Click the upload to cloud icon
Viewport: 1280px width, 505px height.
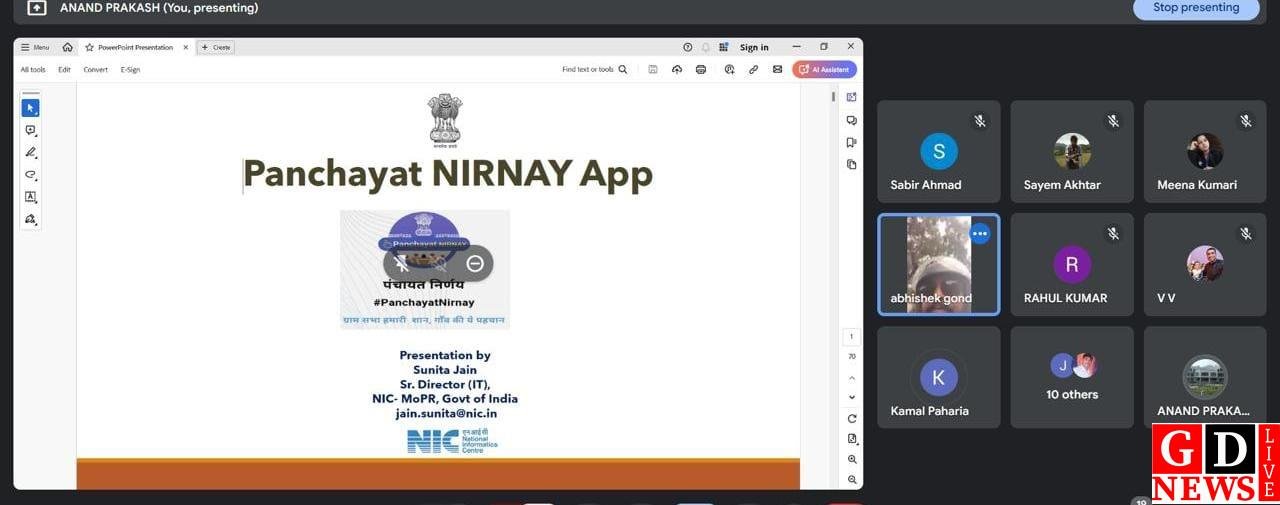click(677, 69)
